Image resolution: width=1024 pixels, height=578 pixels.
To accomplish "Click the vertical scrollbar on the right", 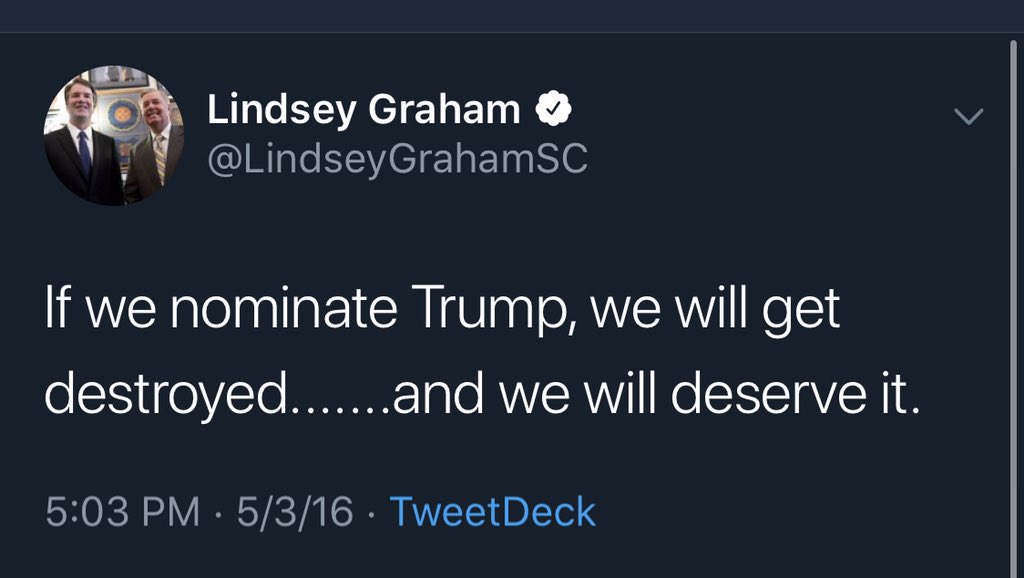I will (x=1013, y=307).
